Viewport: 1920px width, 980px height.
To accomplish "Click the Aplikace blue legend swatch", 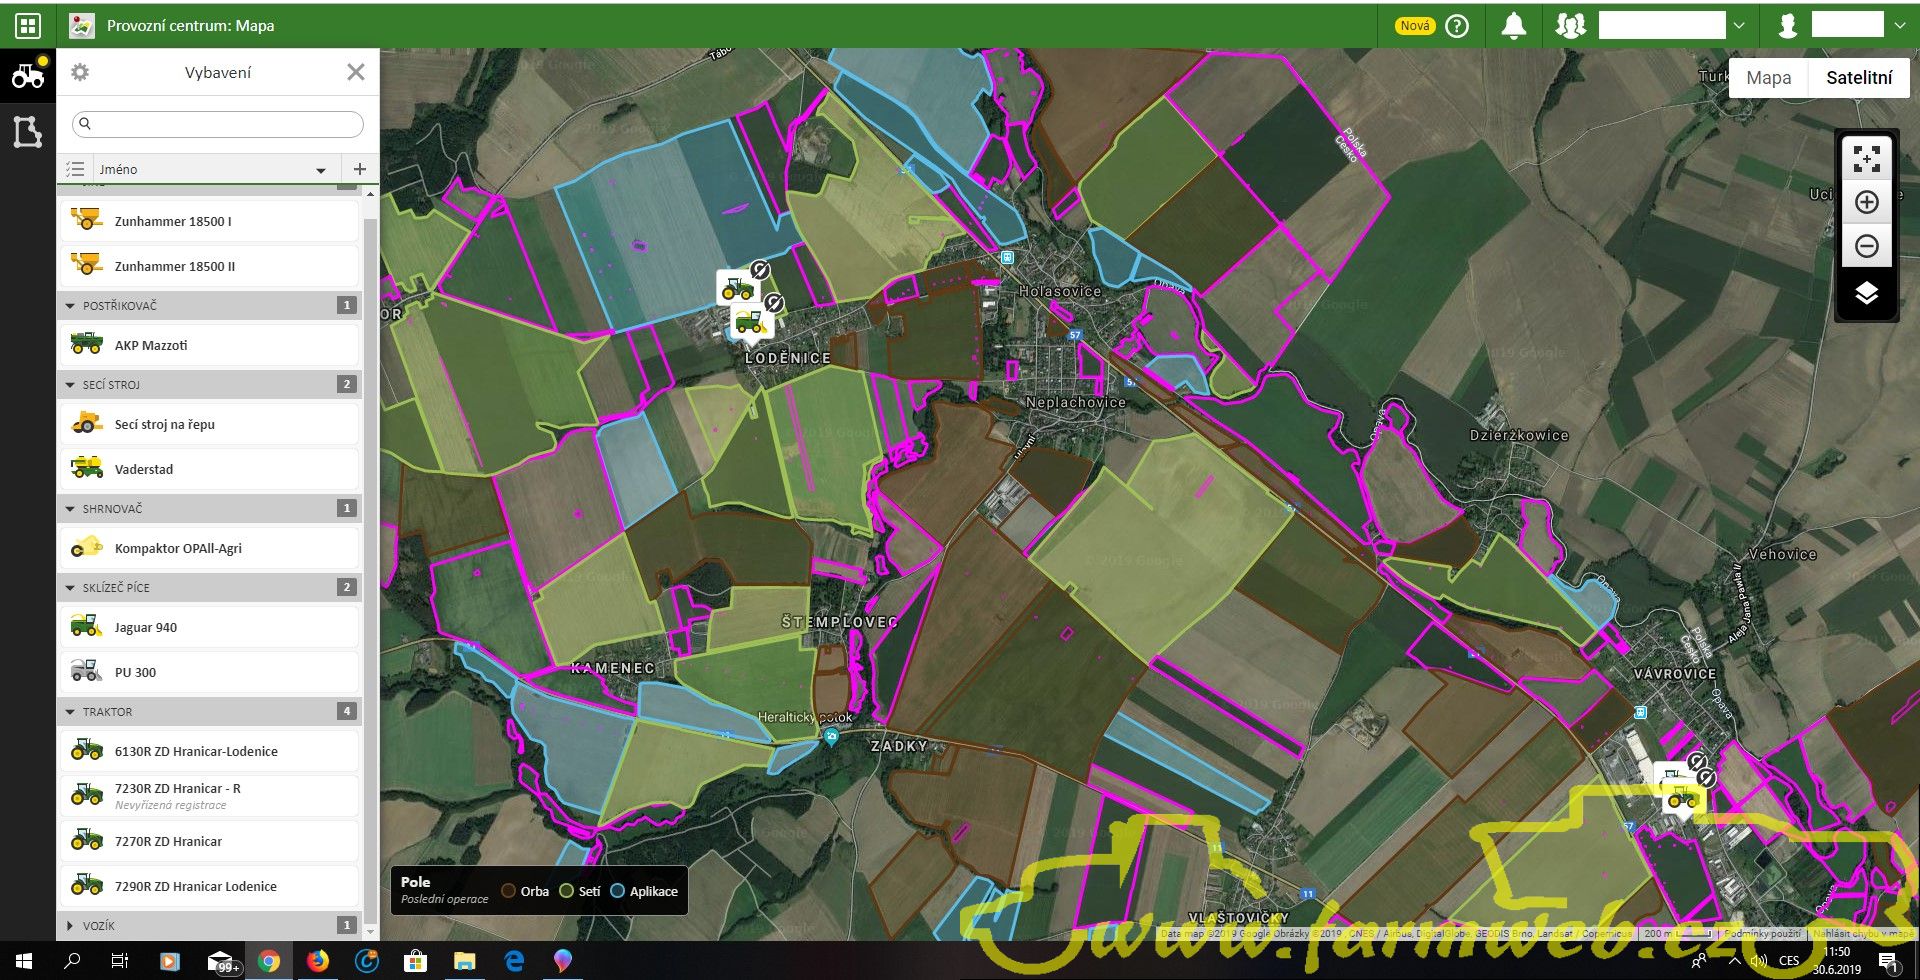I will click(617, 891).
